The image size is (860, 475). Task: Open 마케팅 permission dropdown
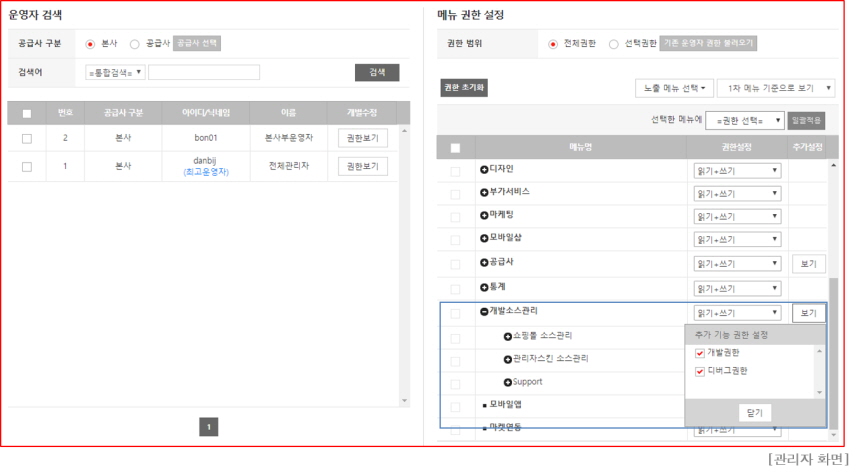(x=737, y=217)
